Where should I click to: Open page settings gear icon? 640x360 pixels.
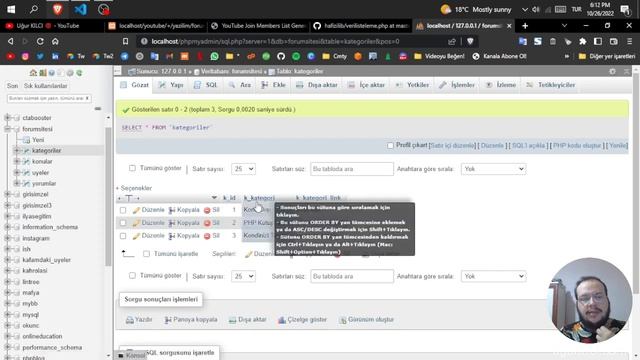[612, 71]
